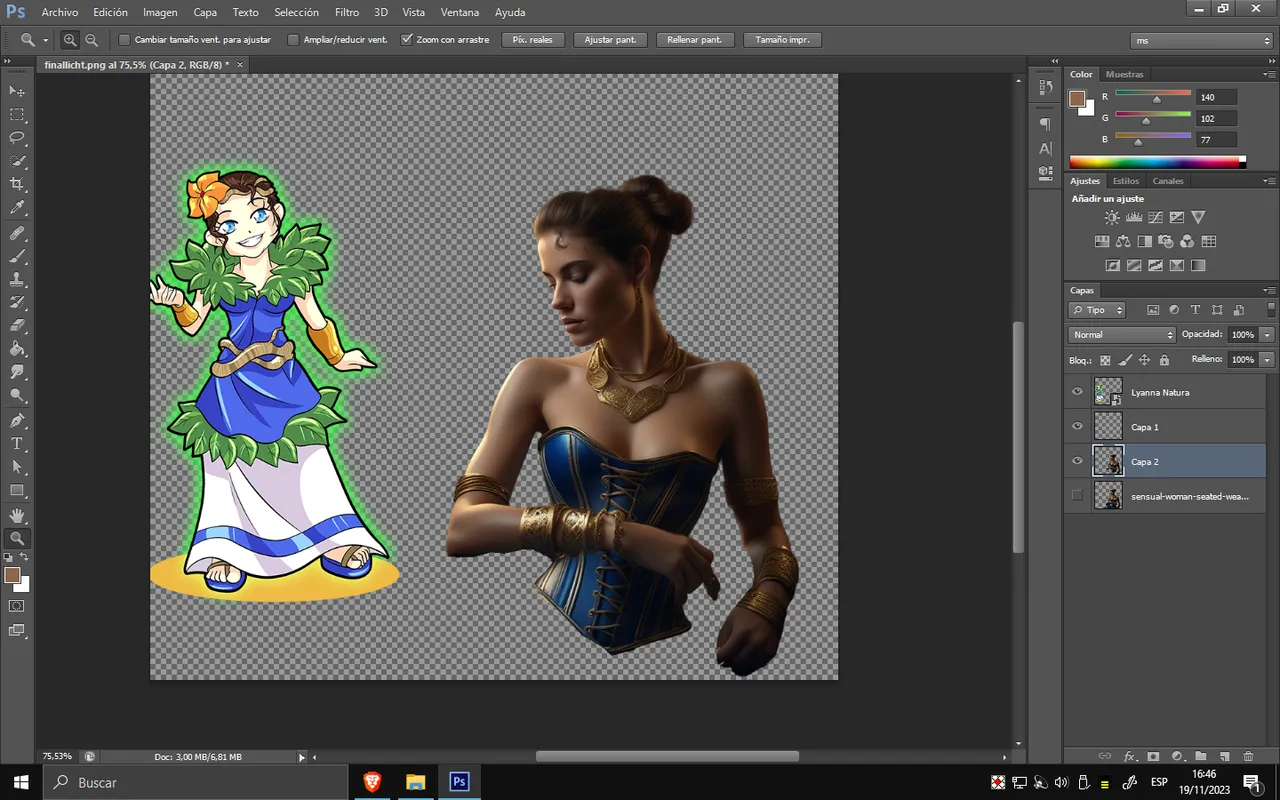
Task: Open Brave browser from taskbar
Action: tap(372, 782)
